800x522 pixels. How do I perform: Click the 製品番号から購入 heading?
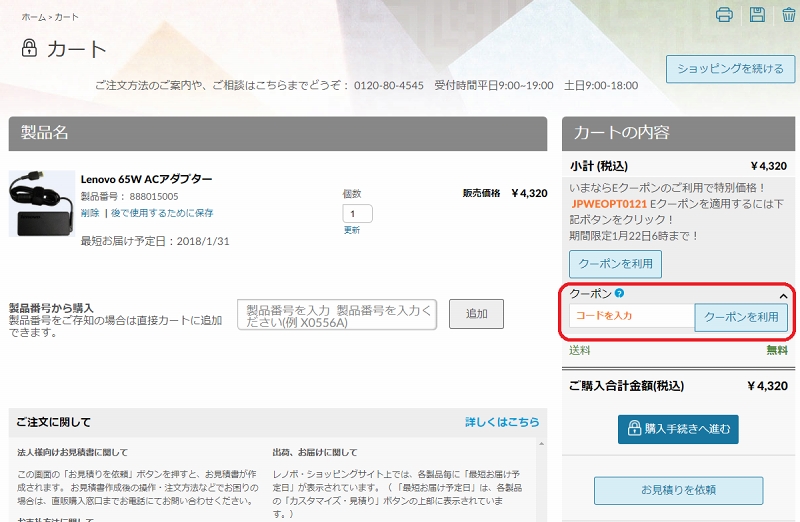click(51, 308)
